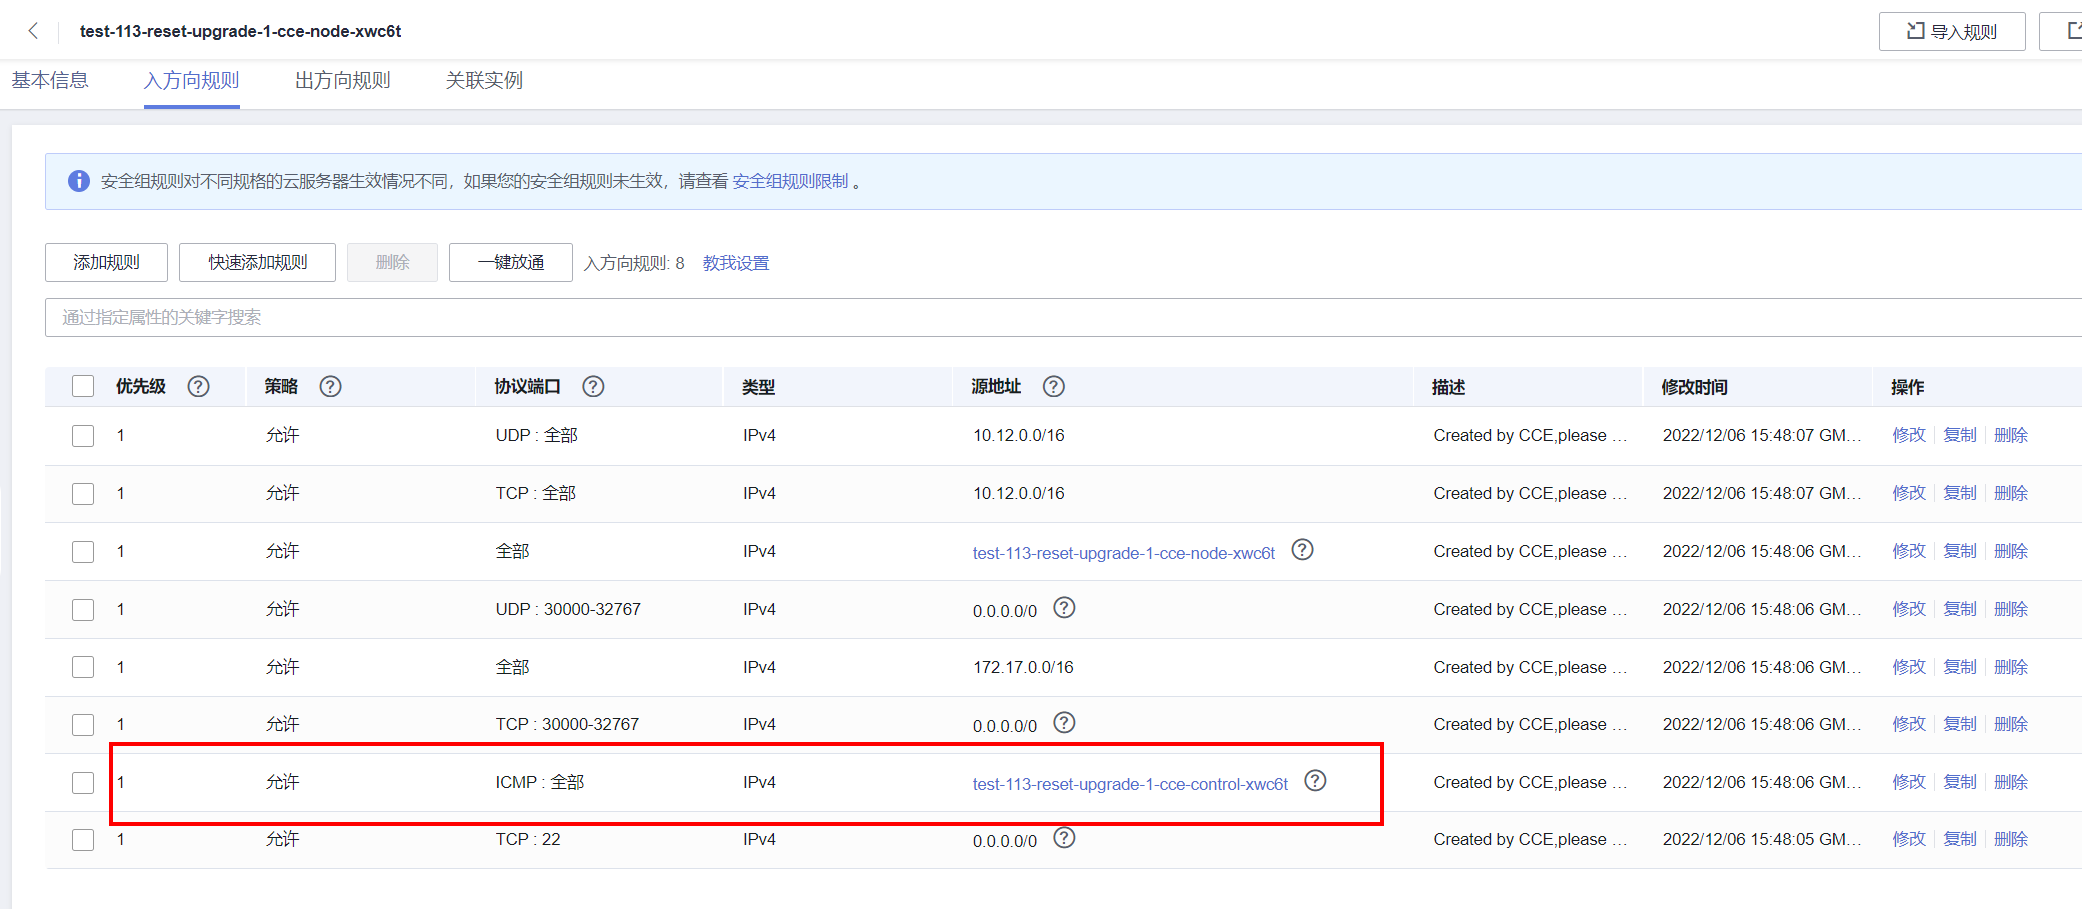Click help icon for TCP 22 source address
This screenshot has width=2082, height=909.
pyautogui.click(x=1064, y=838)
